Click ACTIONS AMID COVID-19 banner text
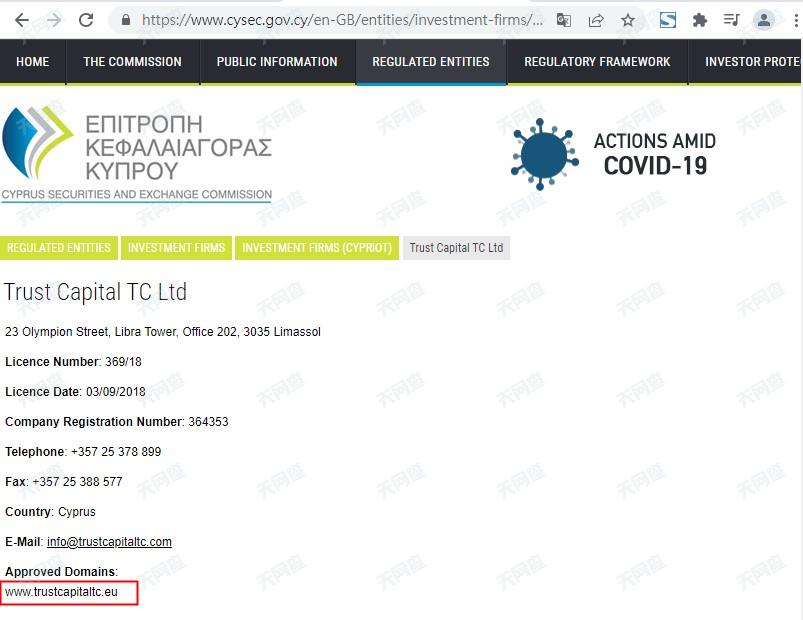803x620 pixels. pos(655,154)
